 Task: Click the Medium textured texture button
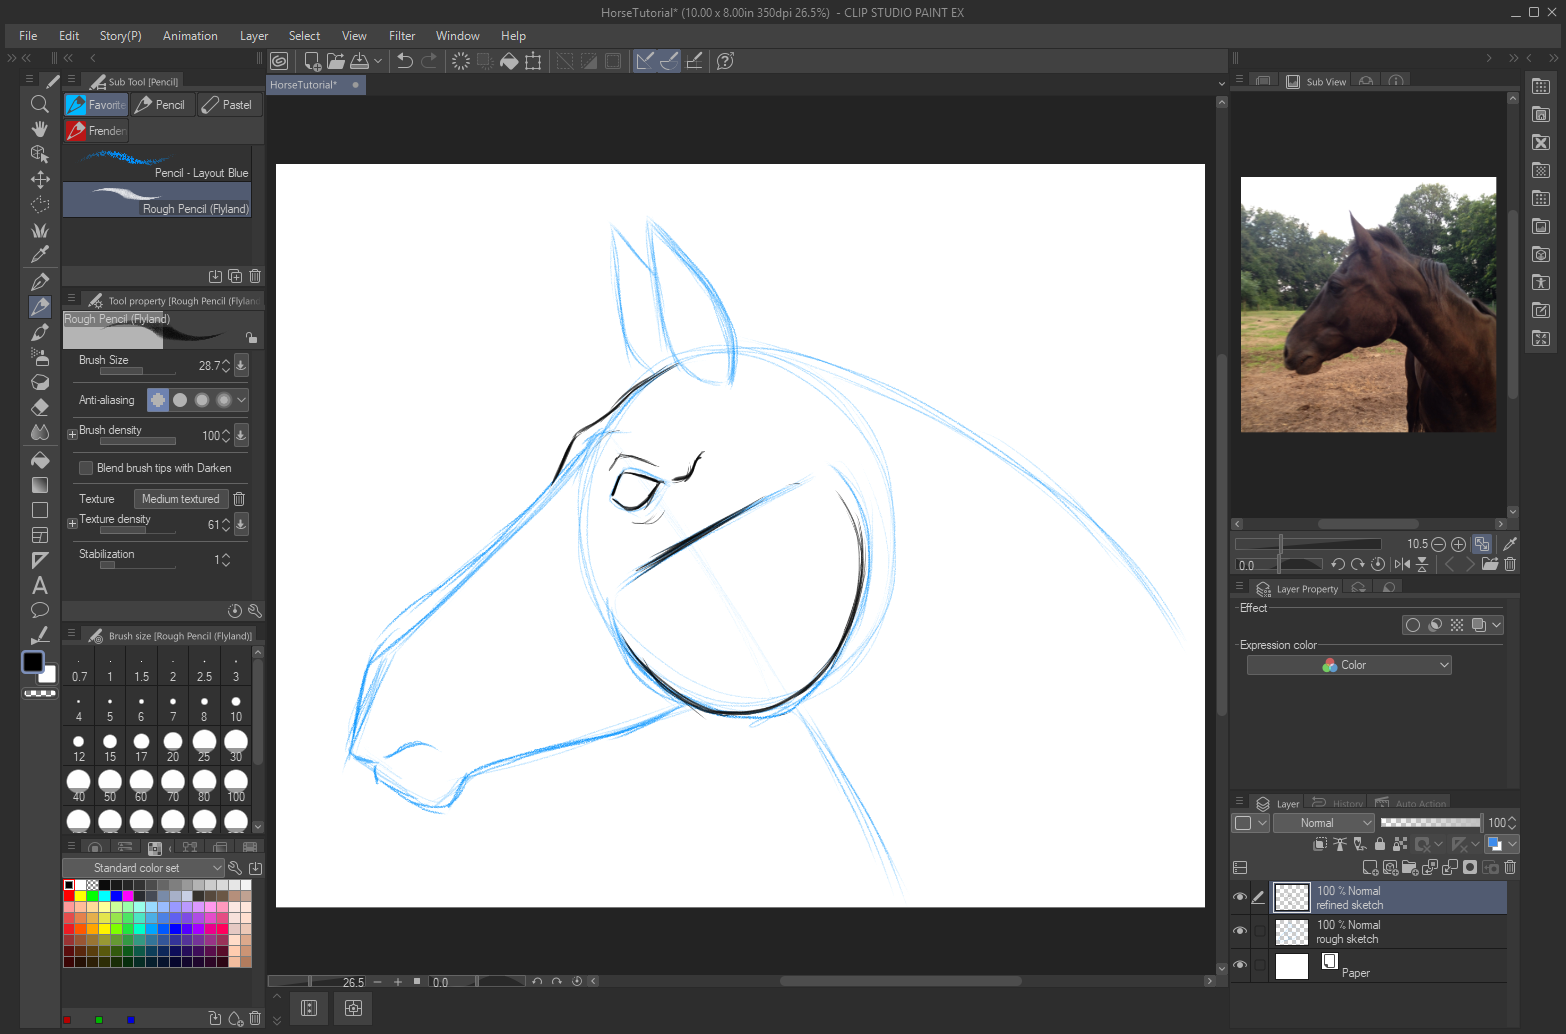point(181,499)
